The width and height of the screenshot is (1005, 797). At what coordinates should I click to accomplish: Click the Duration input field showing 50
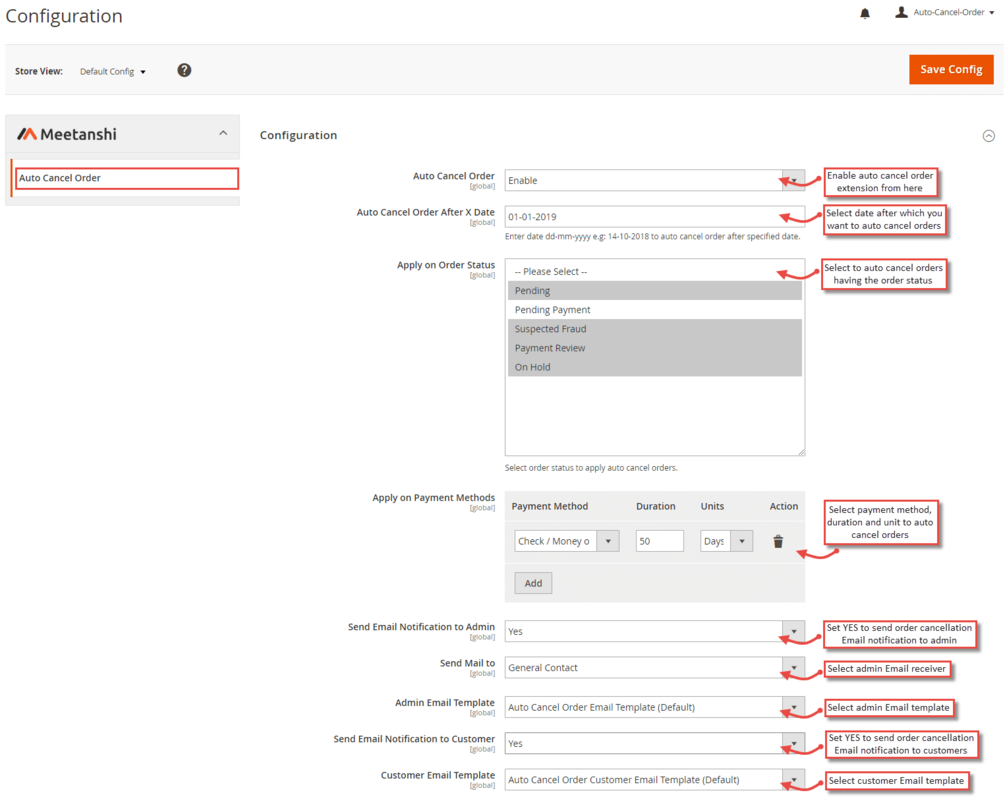[660, 541]
